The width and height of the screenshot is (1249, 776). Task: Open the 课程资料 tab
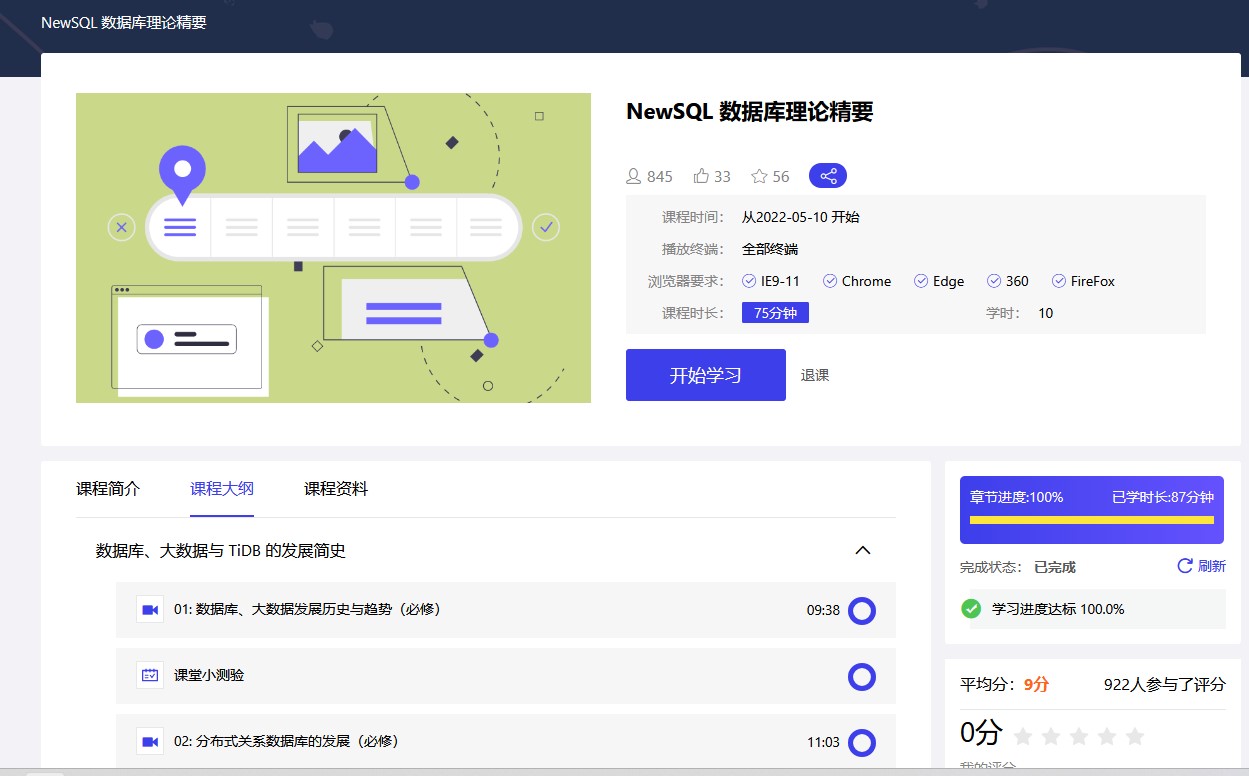click(x=336, y=489)
